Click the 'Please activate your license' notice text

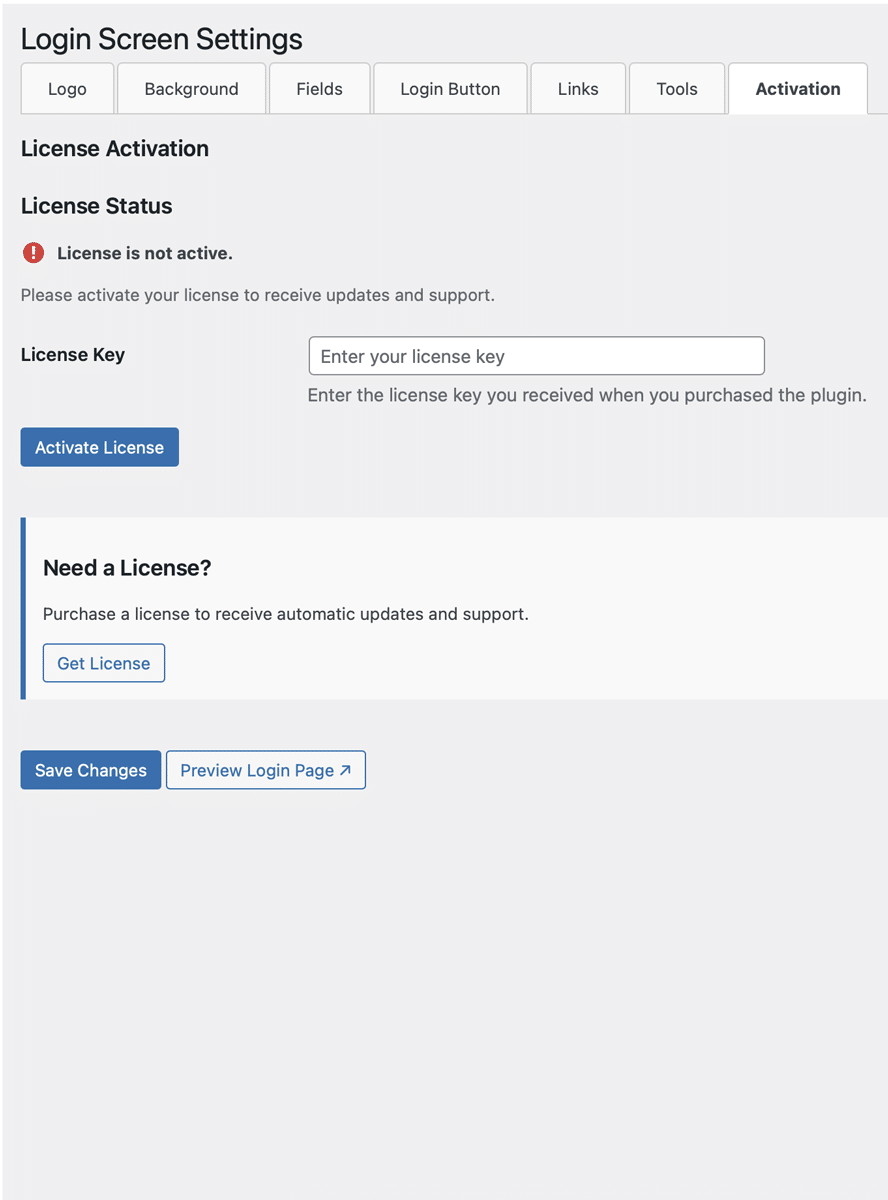(x=258, y=296)
